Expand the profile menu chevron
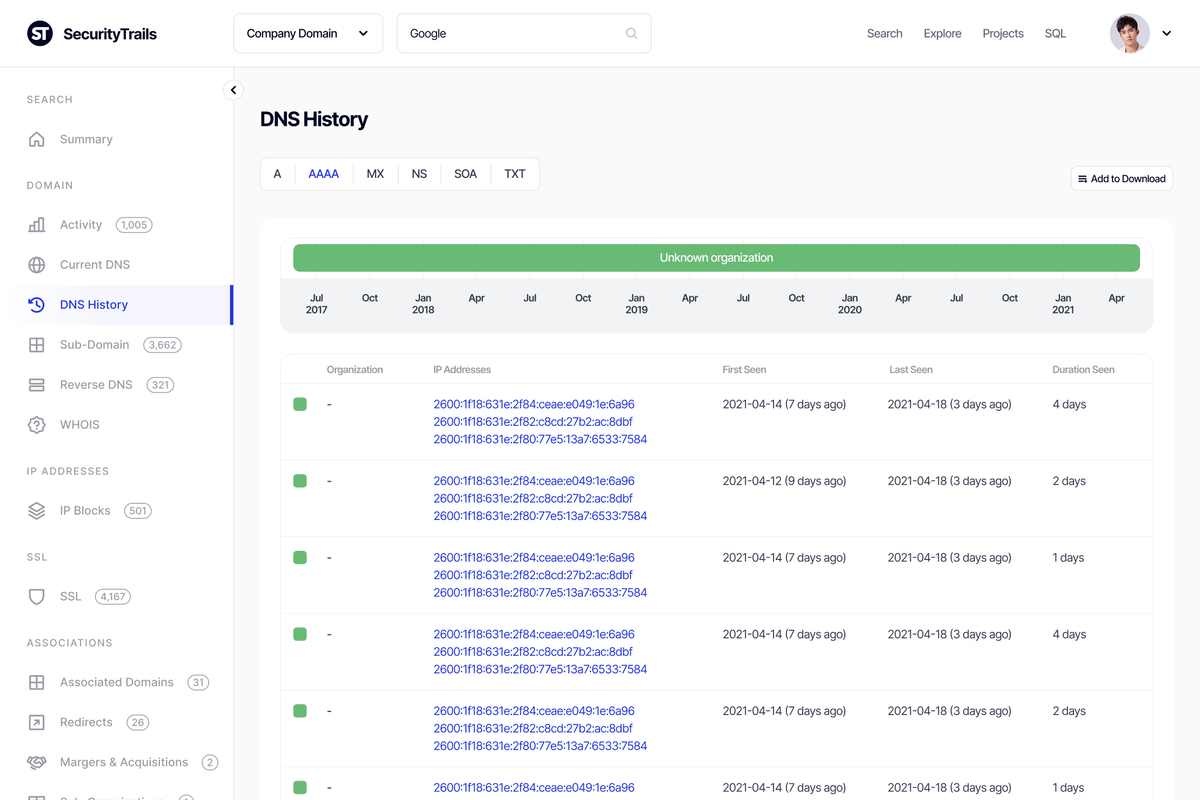Image resolution: width=1200 pixels, height=800 pixels. (x=1166, y=34)
